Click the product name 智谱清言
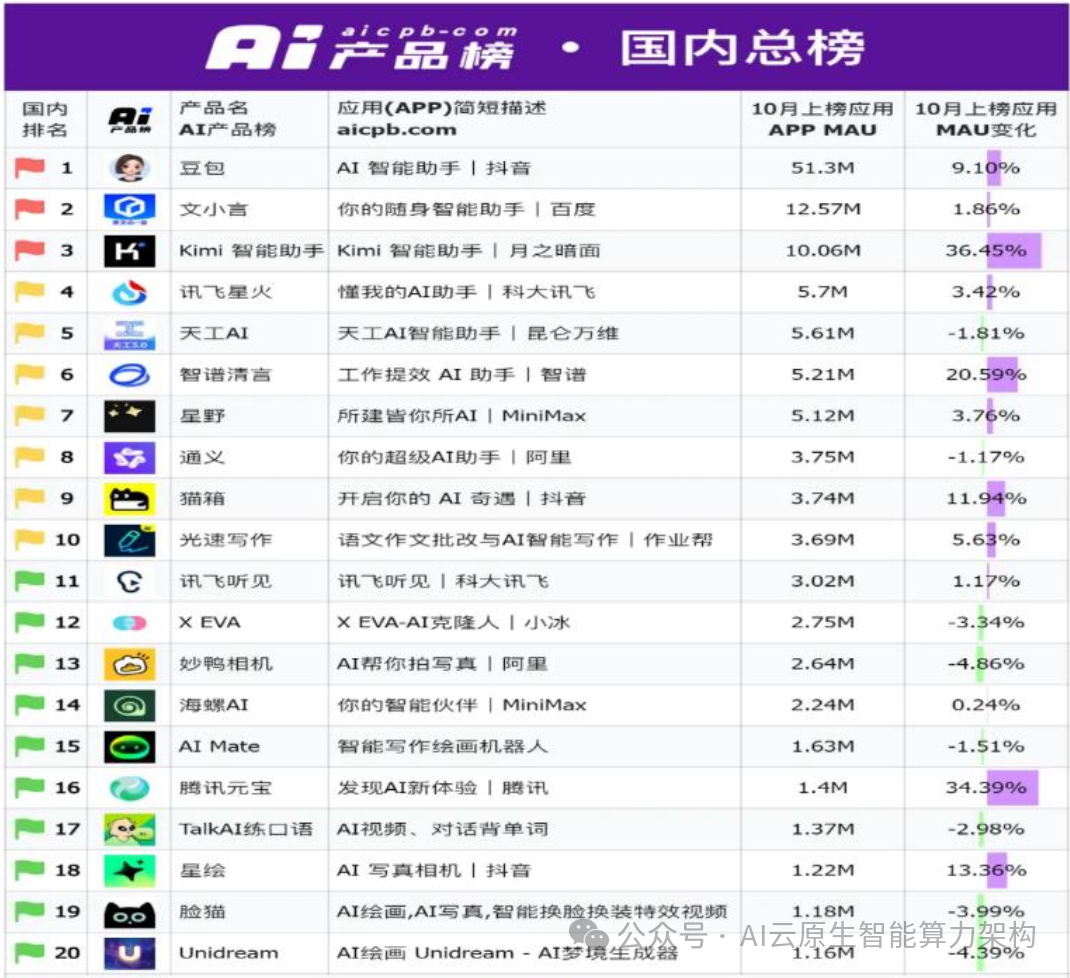 click(x=225, y=375)
